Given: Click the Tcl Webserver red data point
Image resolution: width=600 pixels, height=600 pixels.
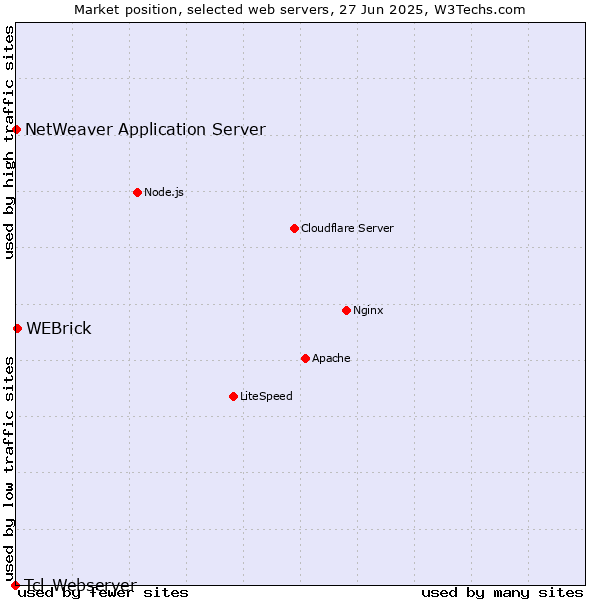Looking at the screenshot, I should 15,585.
